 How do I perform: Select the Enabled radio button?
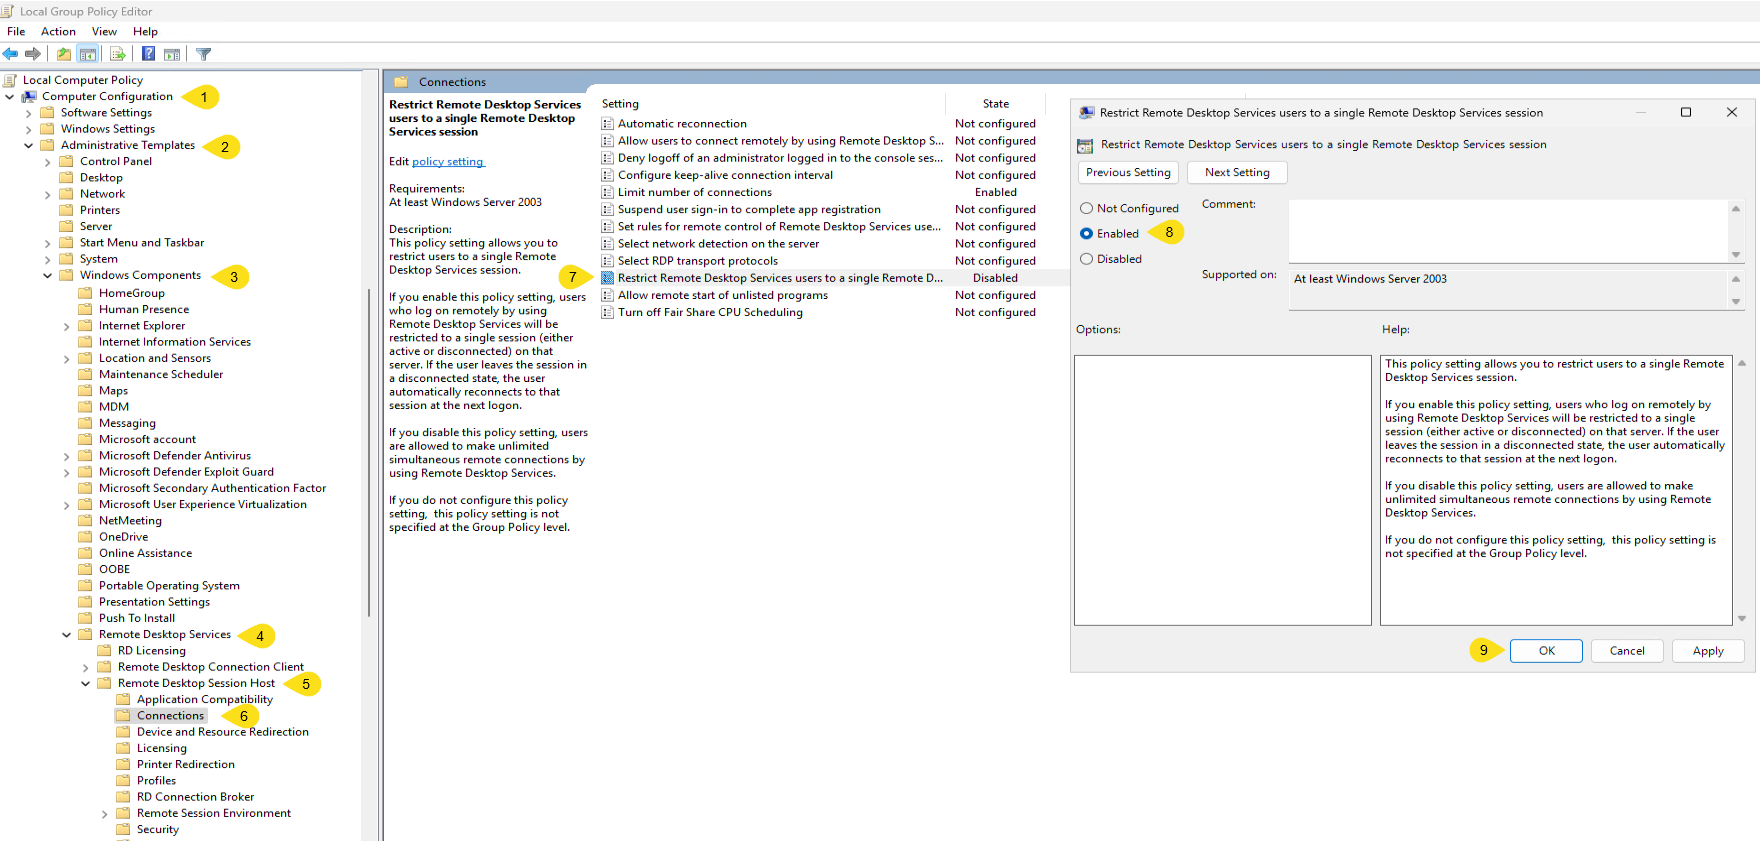click(x=1086, y=234)
